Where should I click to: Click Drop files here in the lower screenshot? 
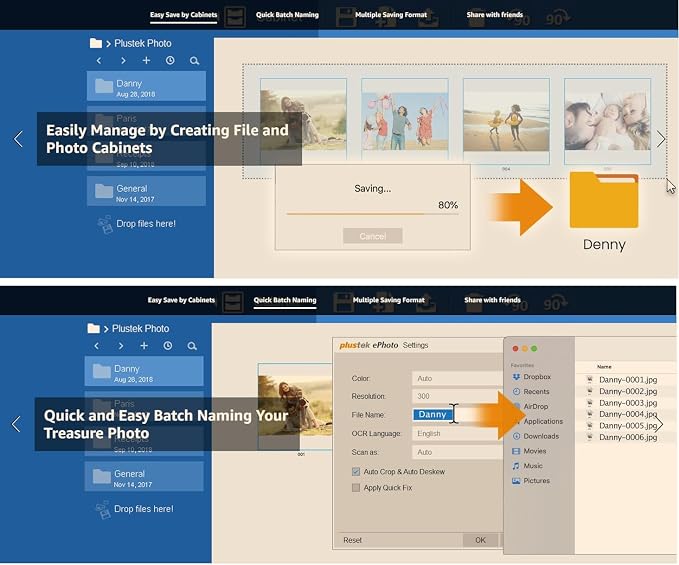pyautogui.click(x=143, y=509)
